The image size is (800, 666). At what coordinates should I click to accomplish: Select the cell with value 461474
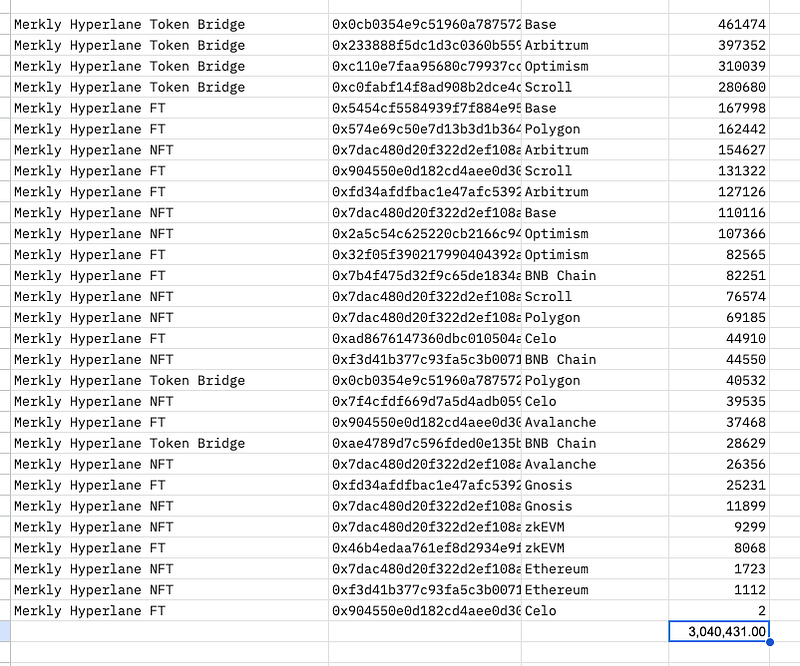coord(719,24)
